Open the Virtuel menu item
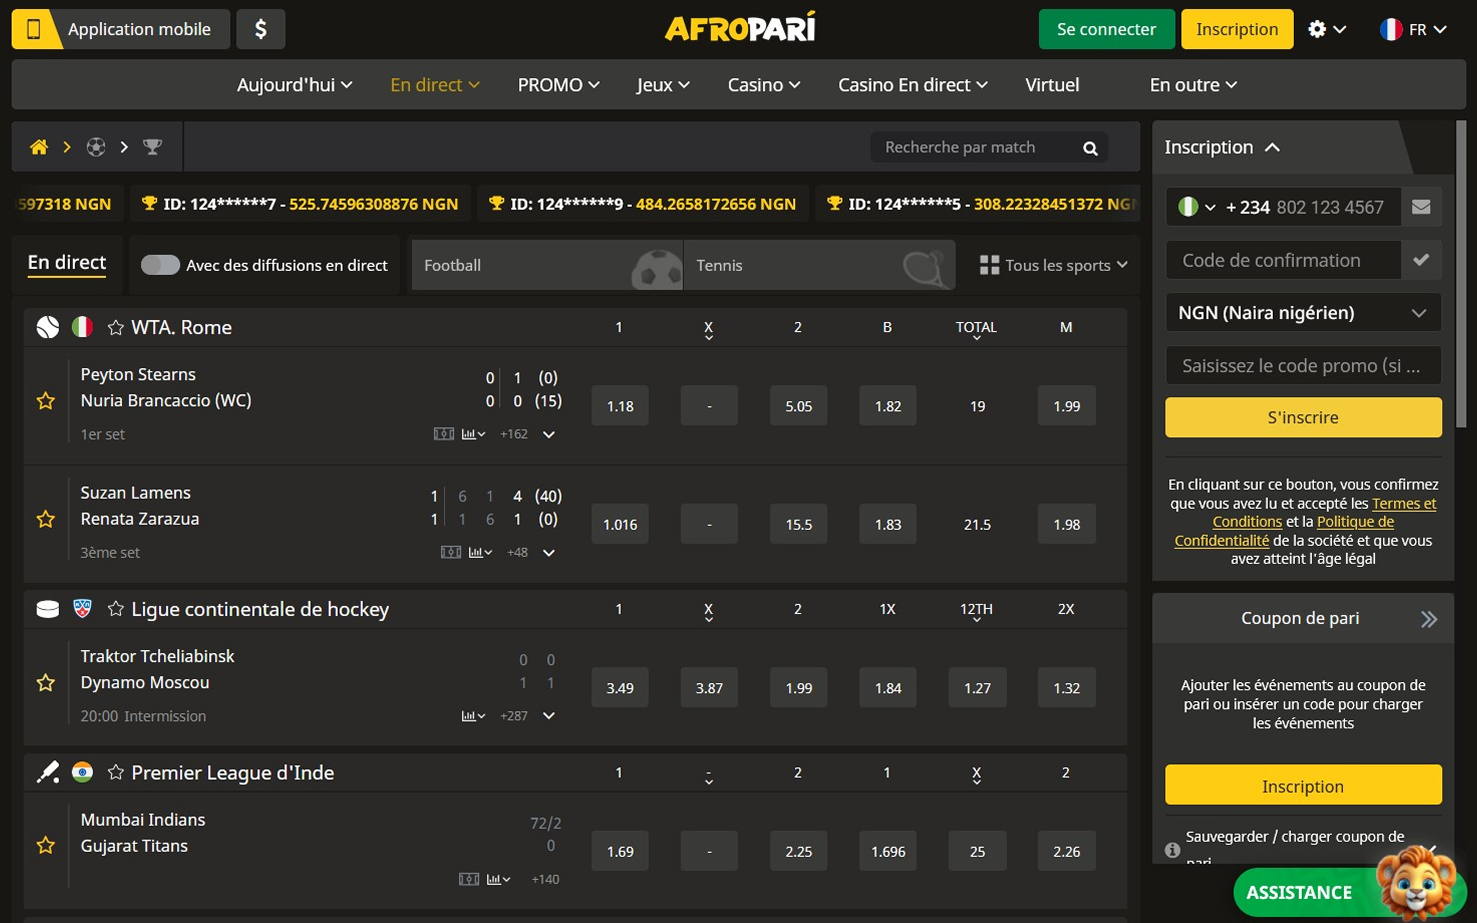The image size is (1477, 923). (1052, 85)
